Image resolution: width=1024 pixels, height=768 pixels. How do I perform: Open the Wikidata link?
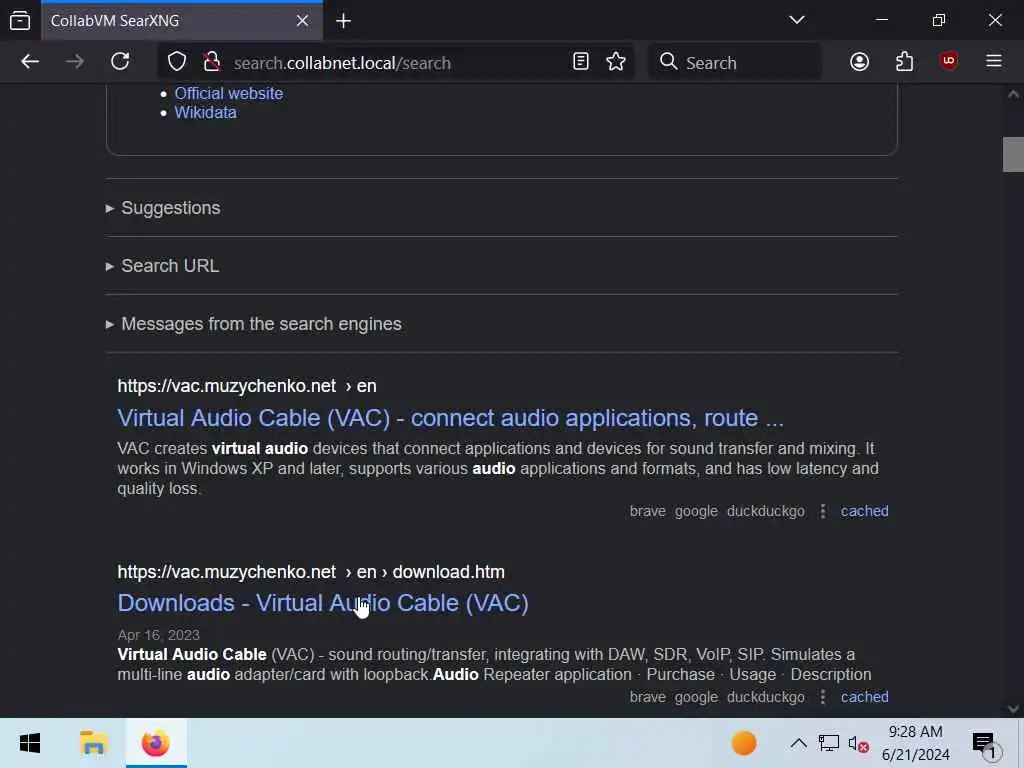click(206, 112)
